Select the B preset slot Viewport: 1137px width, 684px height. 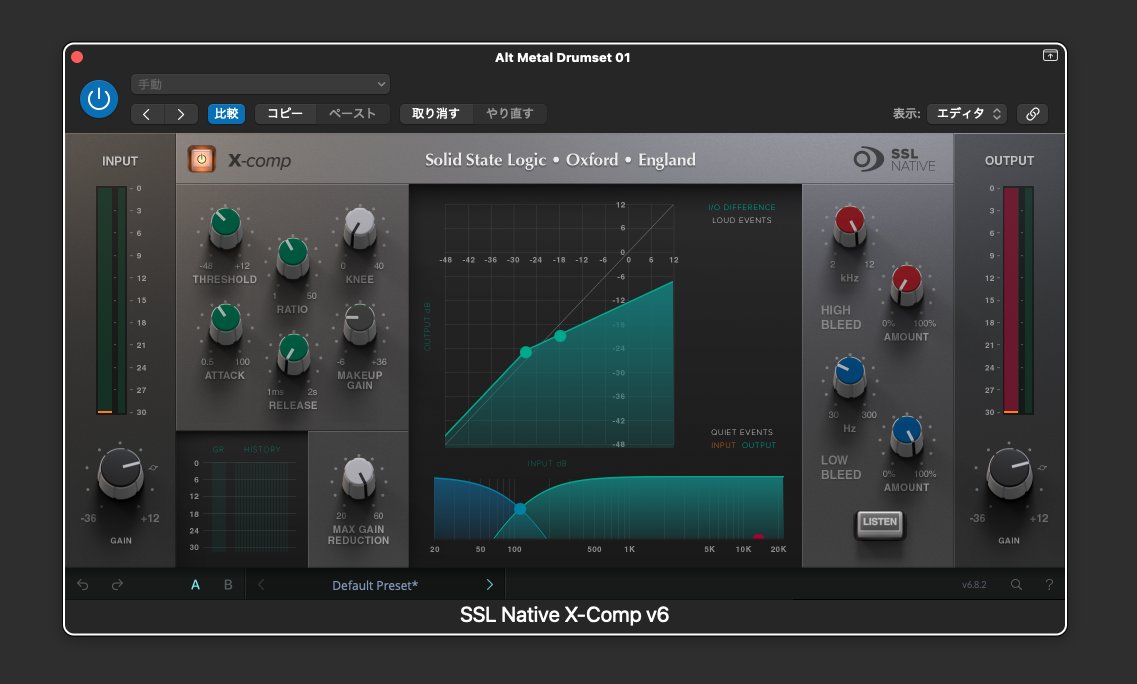pos(228,585)
